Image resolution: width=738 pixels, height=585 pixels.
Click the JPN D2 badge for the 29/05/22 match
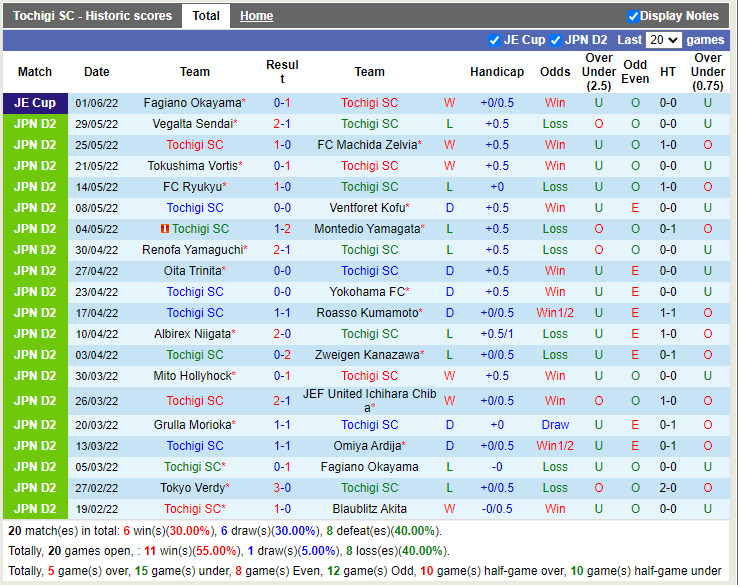pyautogui.click(x=35, y=124)
